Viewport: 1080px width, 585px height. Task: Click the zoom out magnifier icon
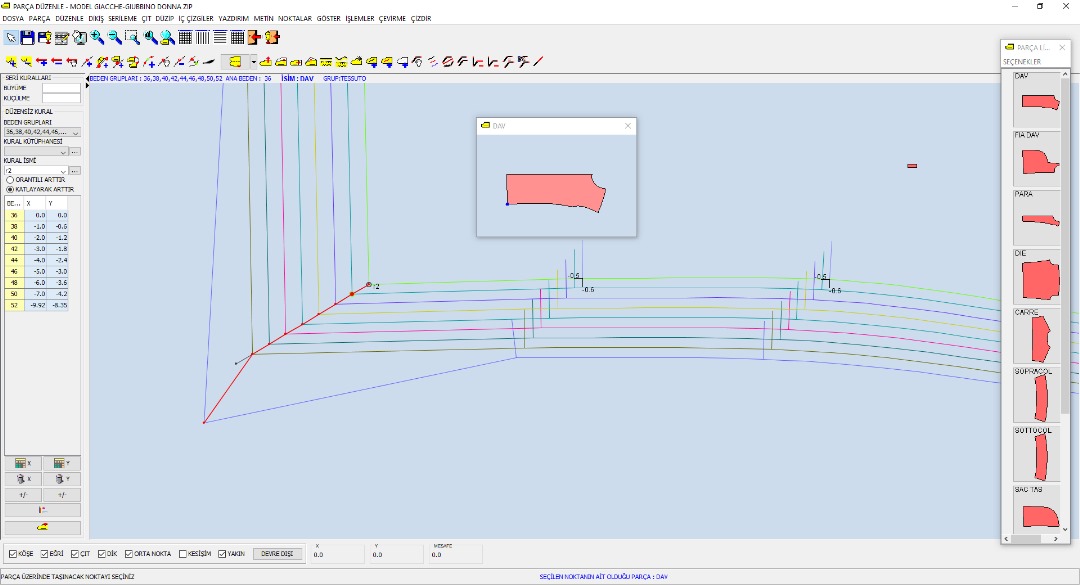tap(115, 38)
